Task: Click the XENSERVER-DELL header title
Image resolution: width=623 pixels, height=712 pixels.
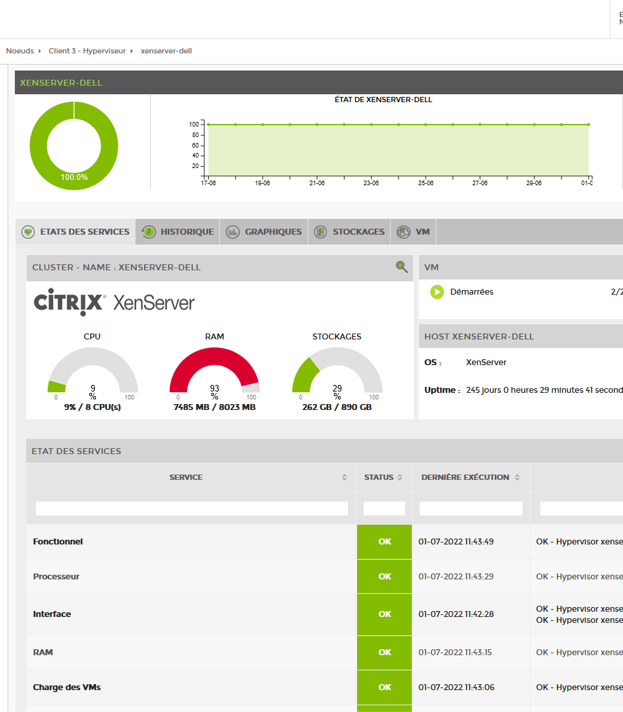Action: 61,83
